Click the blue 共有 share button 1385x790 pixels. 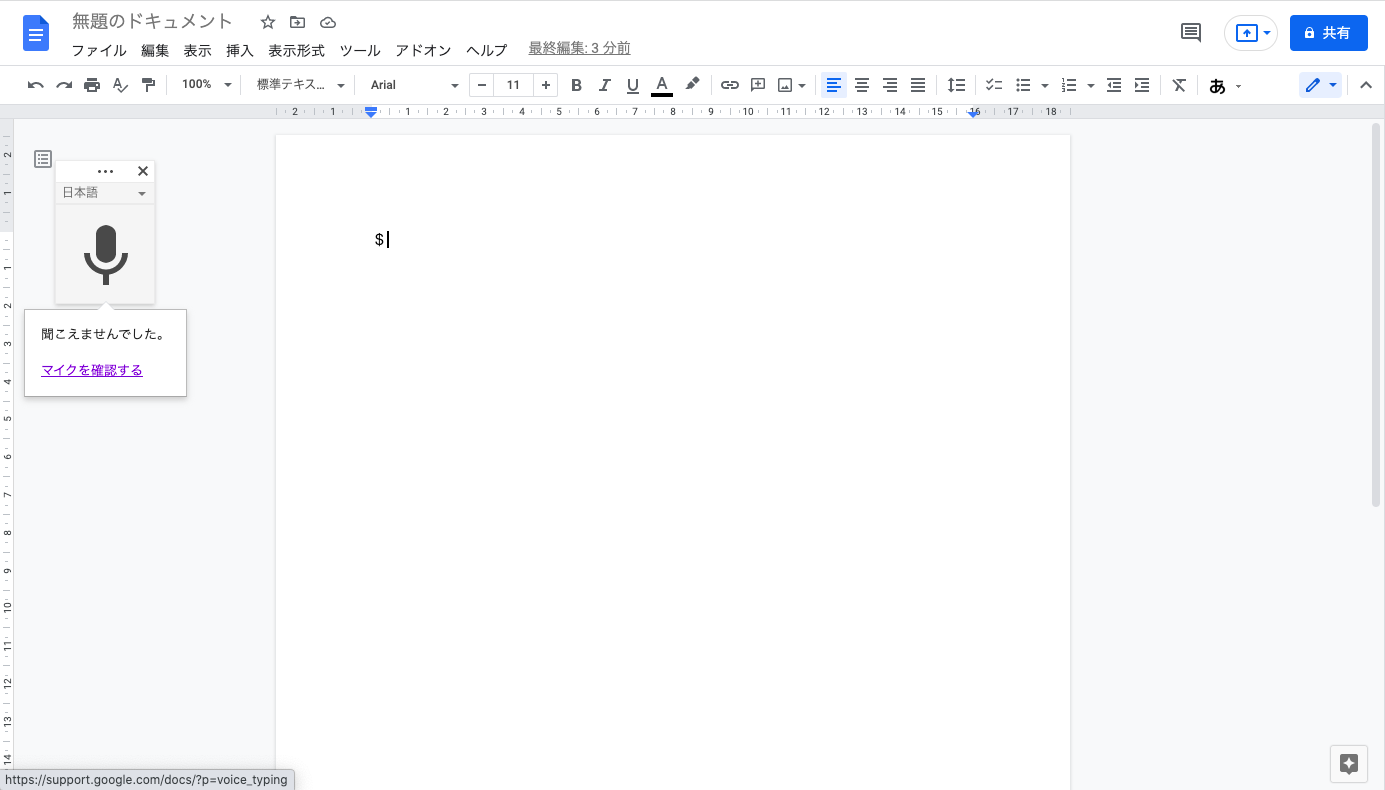tap(1328, 33)
